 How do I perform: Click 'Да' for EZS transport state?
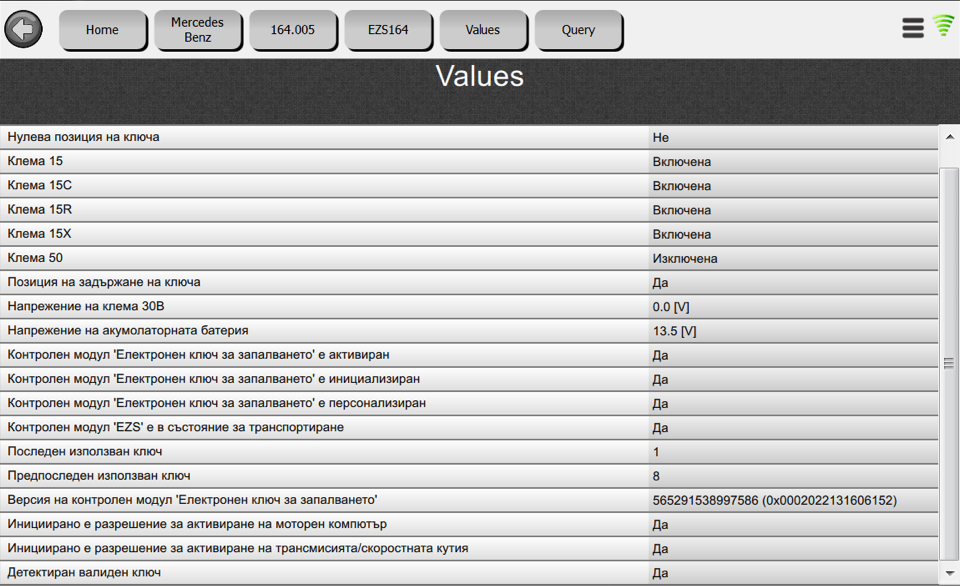660,428
